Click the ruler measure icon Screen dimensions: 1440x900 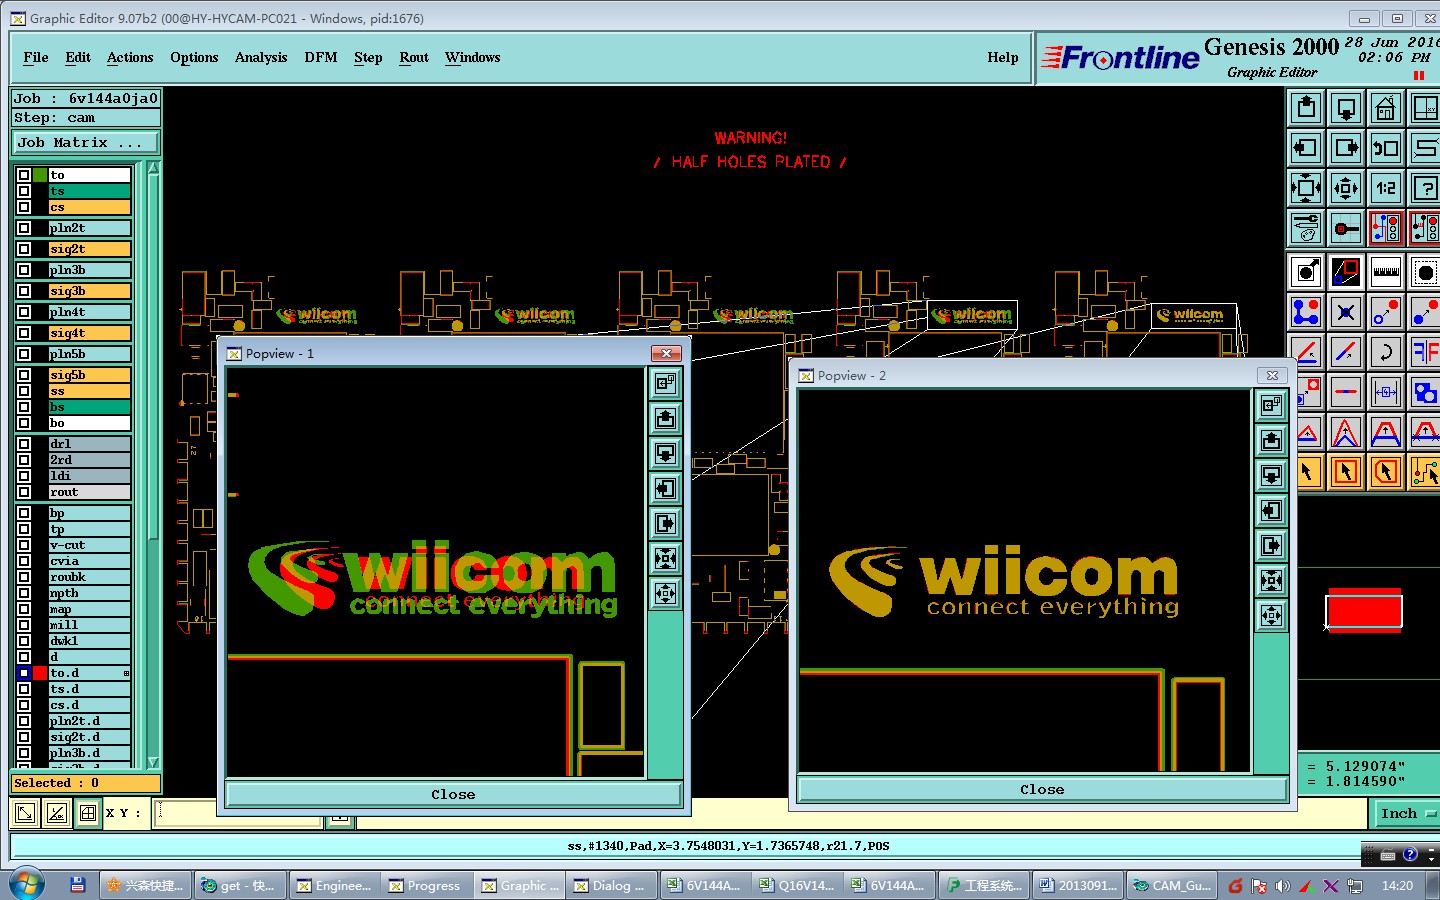(1386, 272)
